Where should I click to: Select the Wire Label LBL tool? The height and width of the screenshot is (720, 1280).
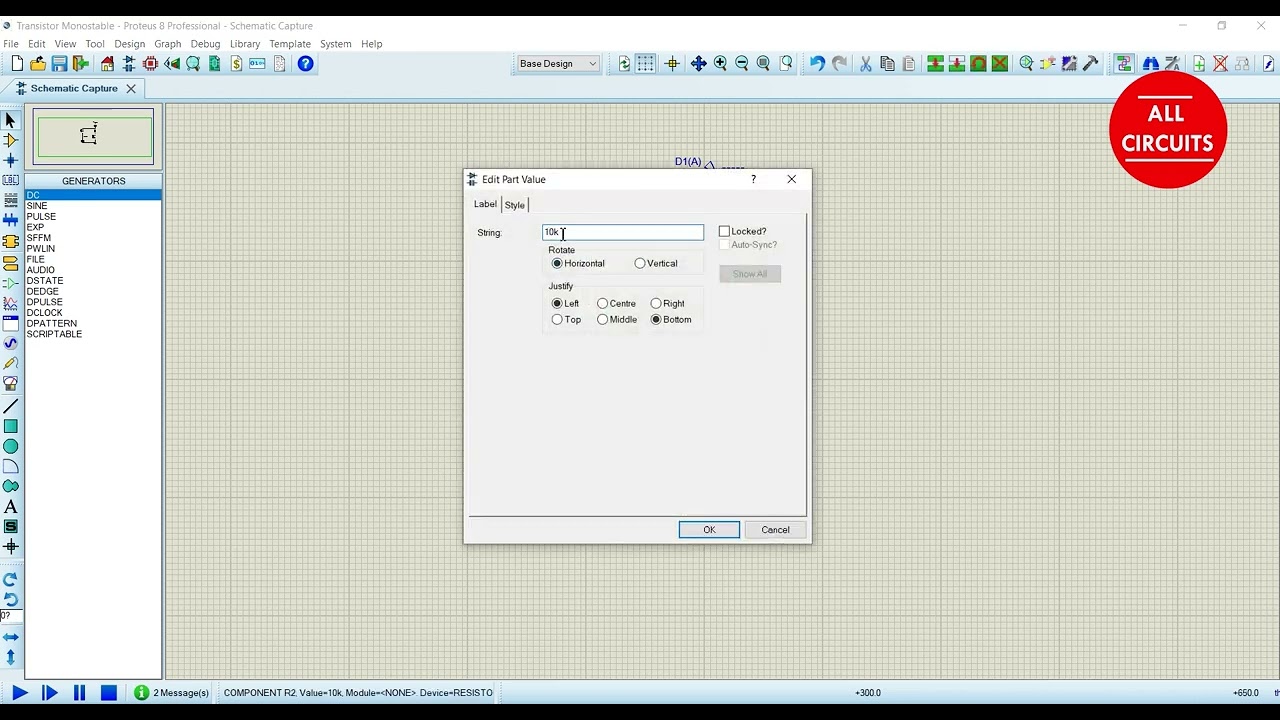click(x=11, y=181)
